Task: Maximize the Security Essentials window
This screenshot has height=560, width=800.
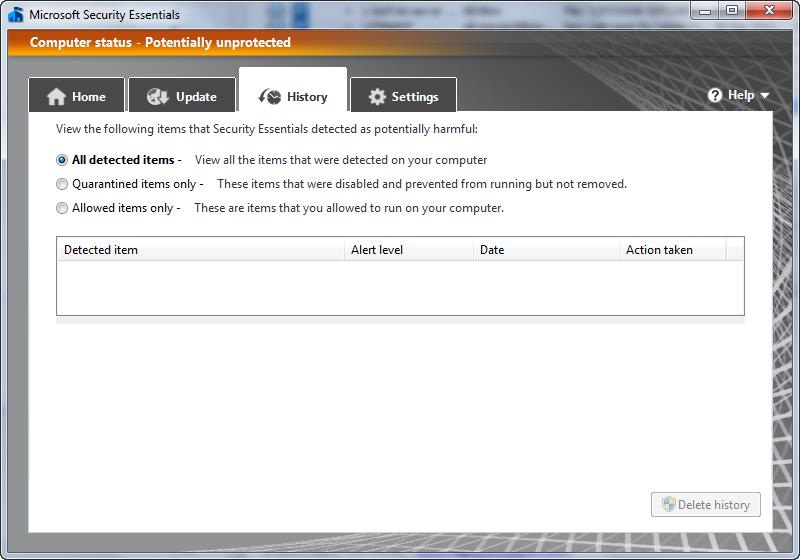Action: pyautogui.click(x=732, y=10)
